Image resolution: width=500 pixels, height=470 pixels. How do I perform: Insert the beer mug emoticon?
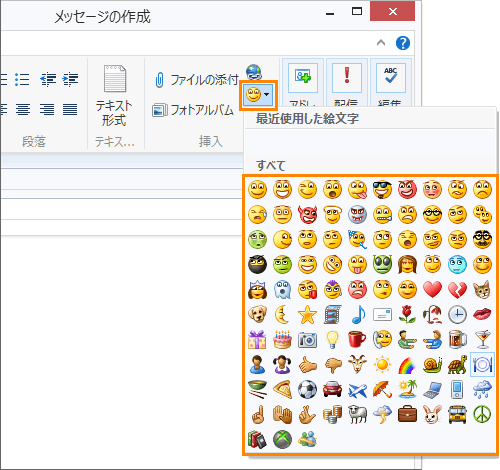click(457, 339)
